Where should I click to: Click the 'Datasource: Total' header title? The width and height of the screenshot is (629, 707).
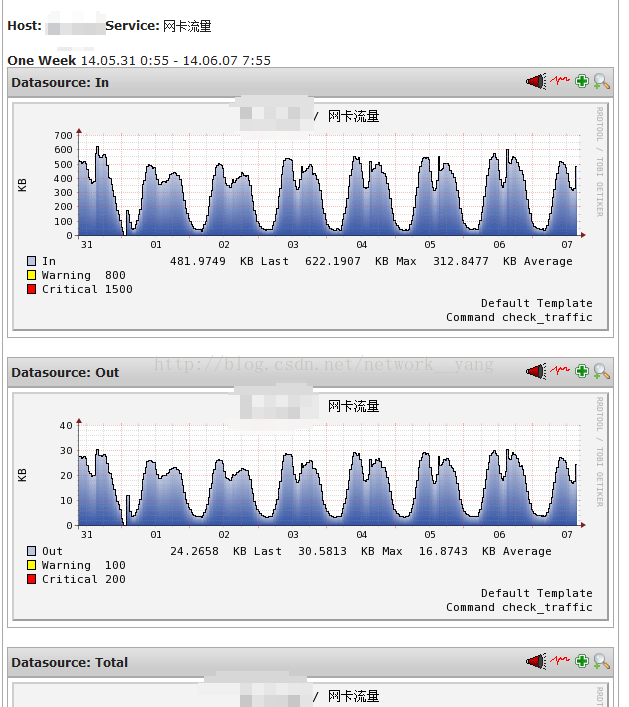pos(70,662)
